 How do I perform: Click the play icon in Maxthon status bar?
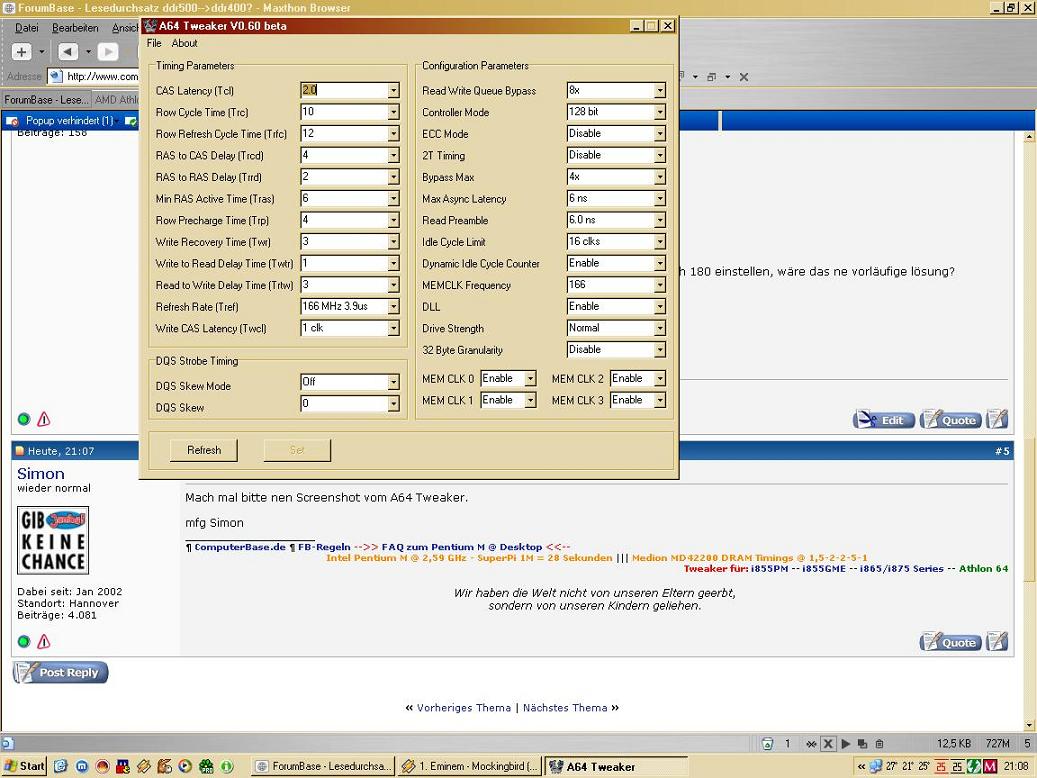(x=845, y=744)
